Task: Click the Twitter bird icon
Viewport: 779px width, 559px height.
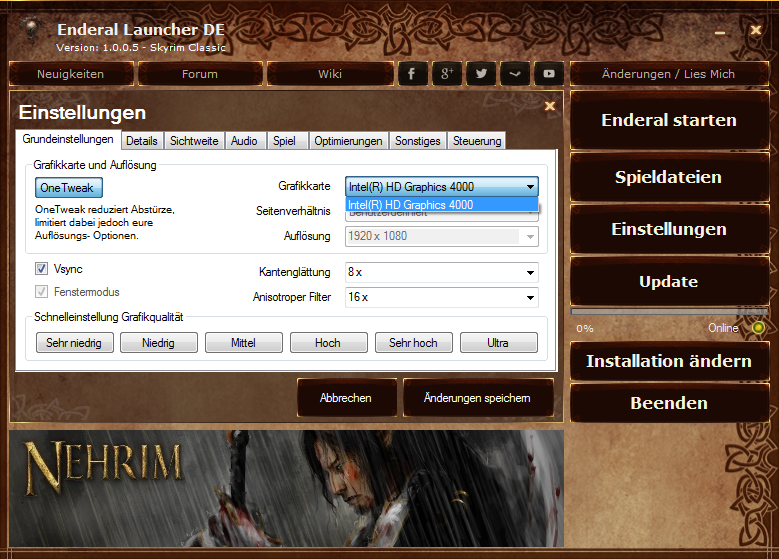Action: 481,74
